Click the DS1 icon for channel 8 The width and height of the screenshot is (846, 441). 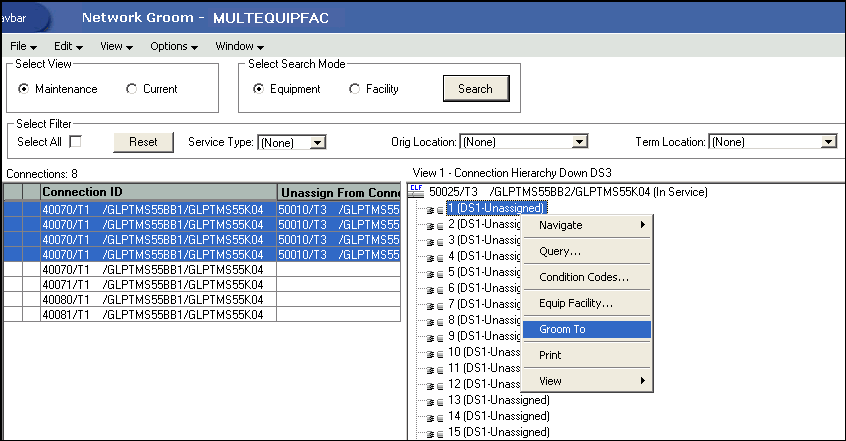click(435, 322)
